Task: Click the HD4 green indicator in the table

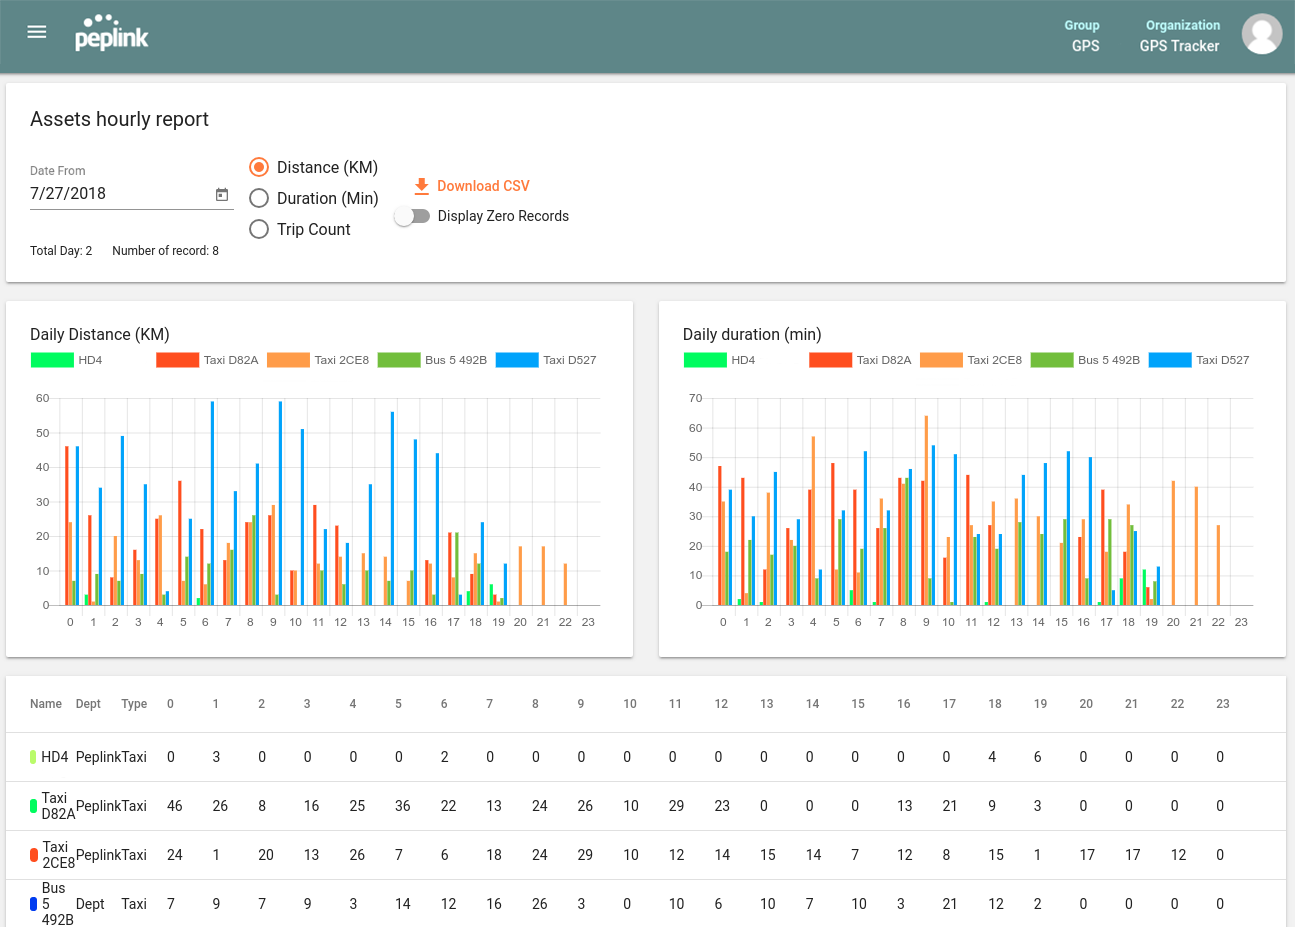Action: (x=33, y=757)
